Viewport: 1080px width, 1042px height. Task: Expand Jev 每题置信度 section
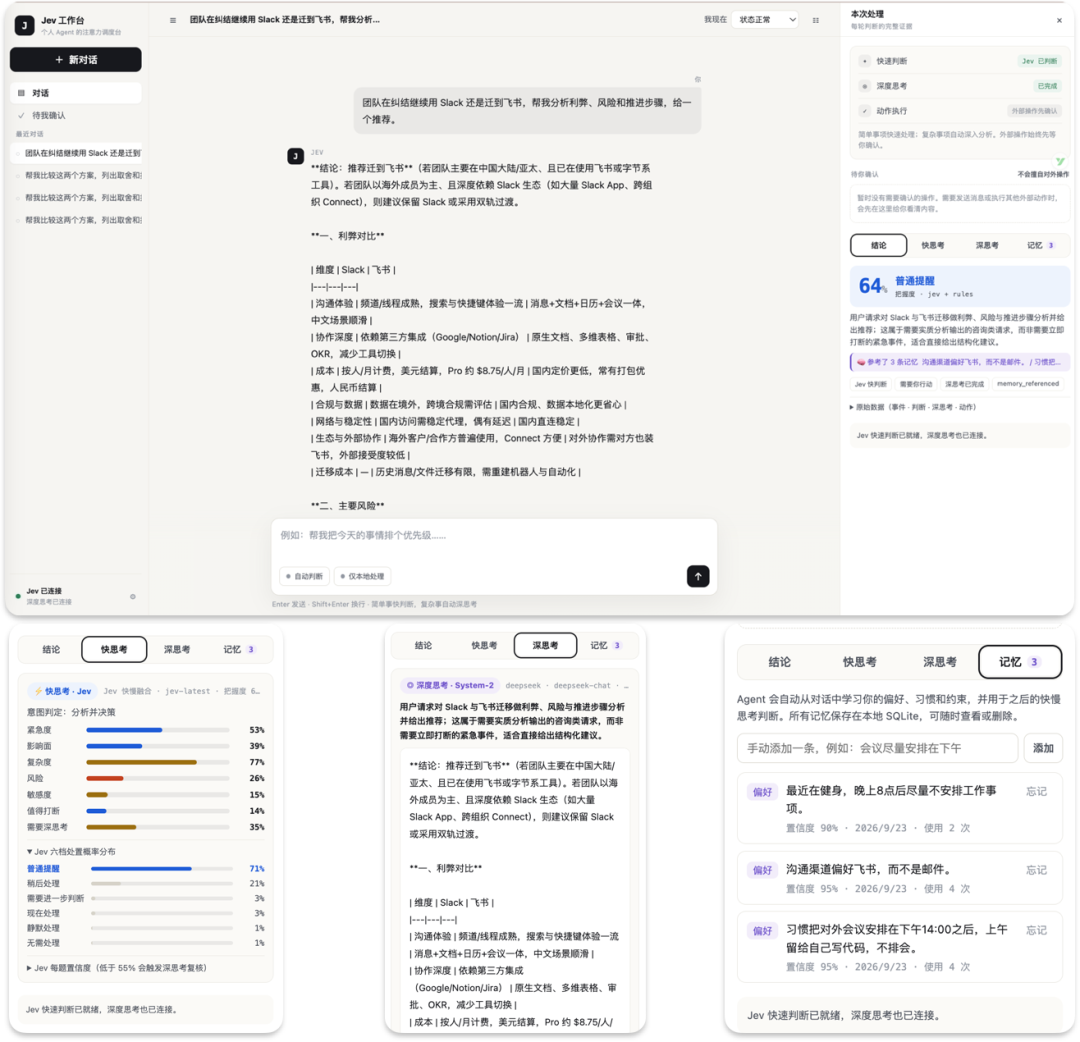pyautogui.click(x=116, y=968)
